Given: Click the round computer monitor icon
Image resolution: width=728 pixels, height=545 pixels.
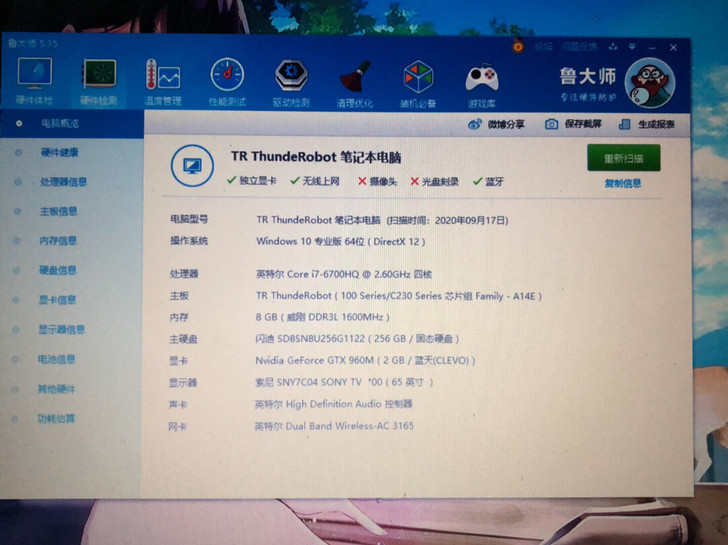Looking at the screenshot, I should click(x=192, y=166).
